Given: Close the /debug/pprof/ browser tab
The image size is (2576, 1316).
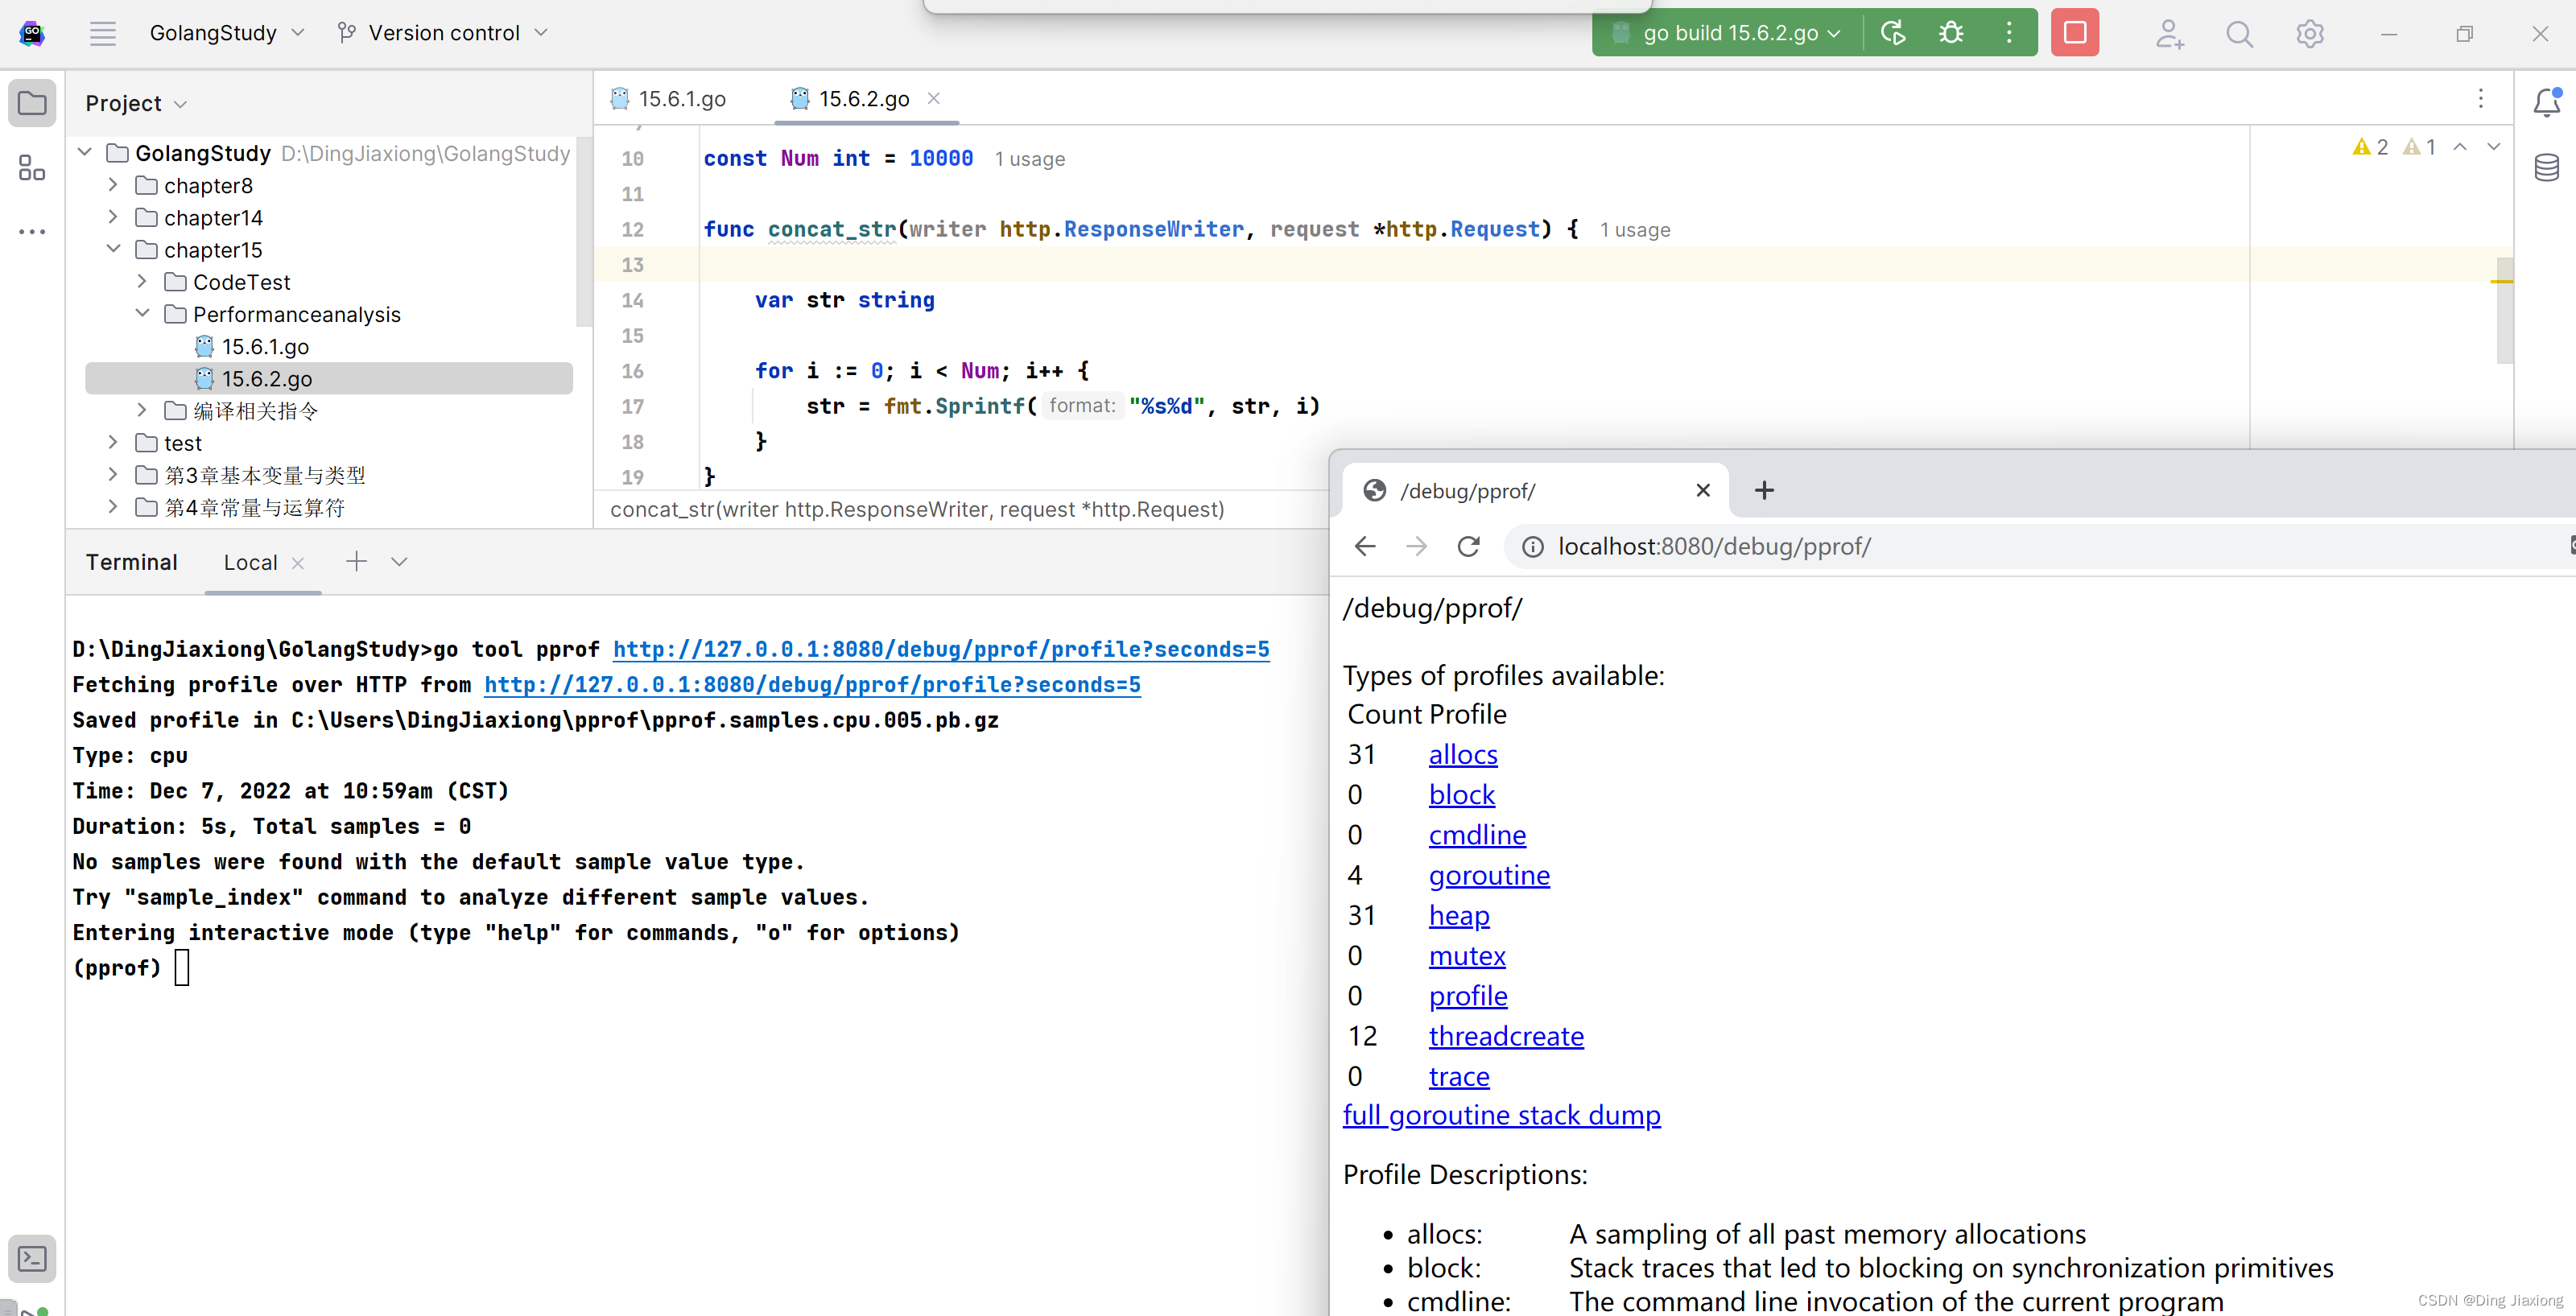Looking at the screenshot, I should (1703, 490).
